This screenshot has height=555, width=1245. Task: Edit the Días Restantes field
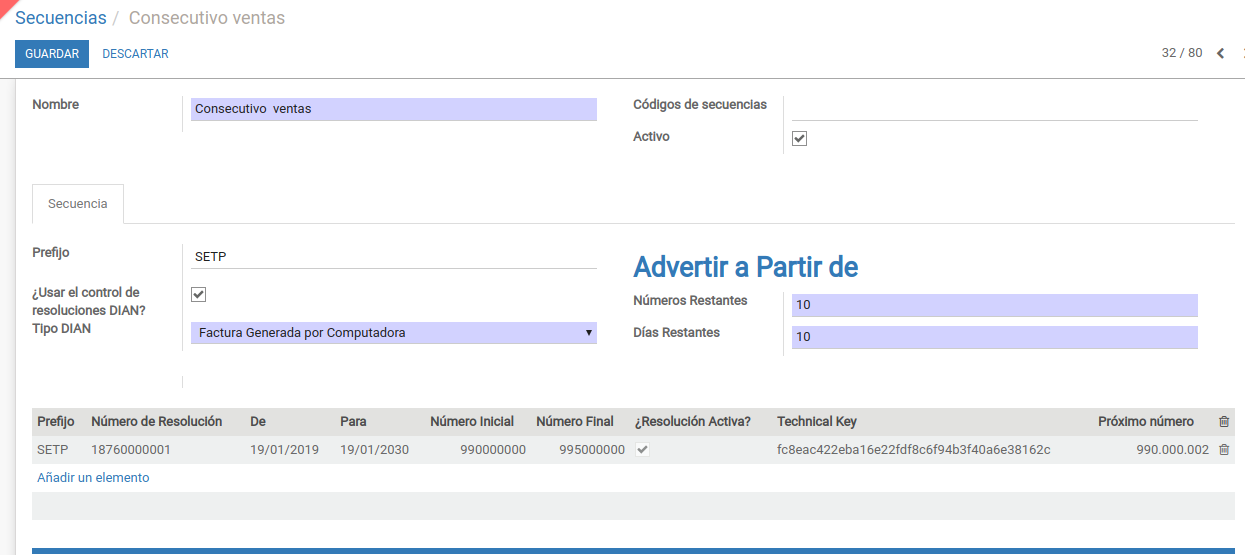[993, 337]
